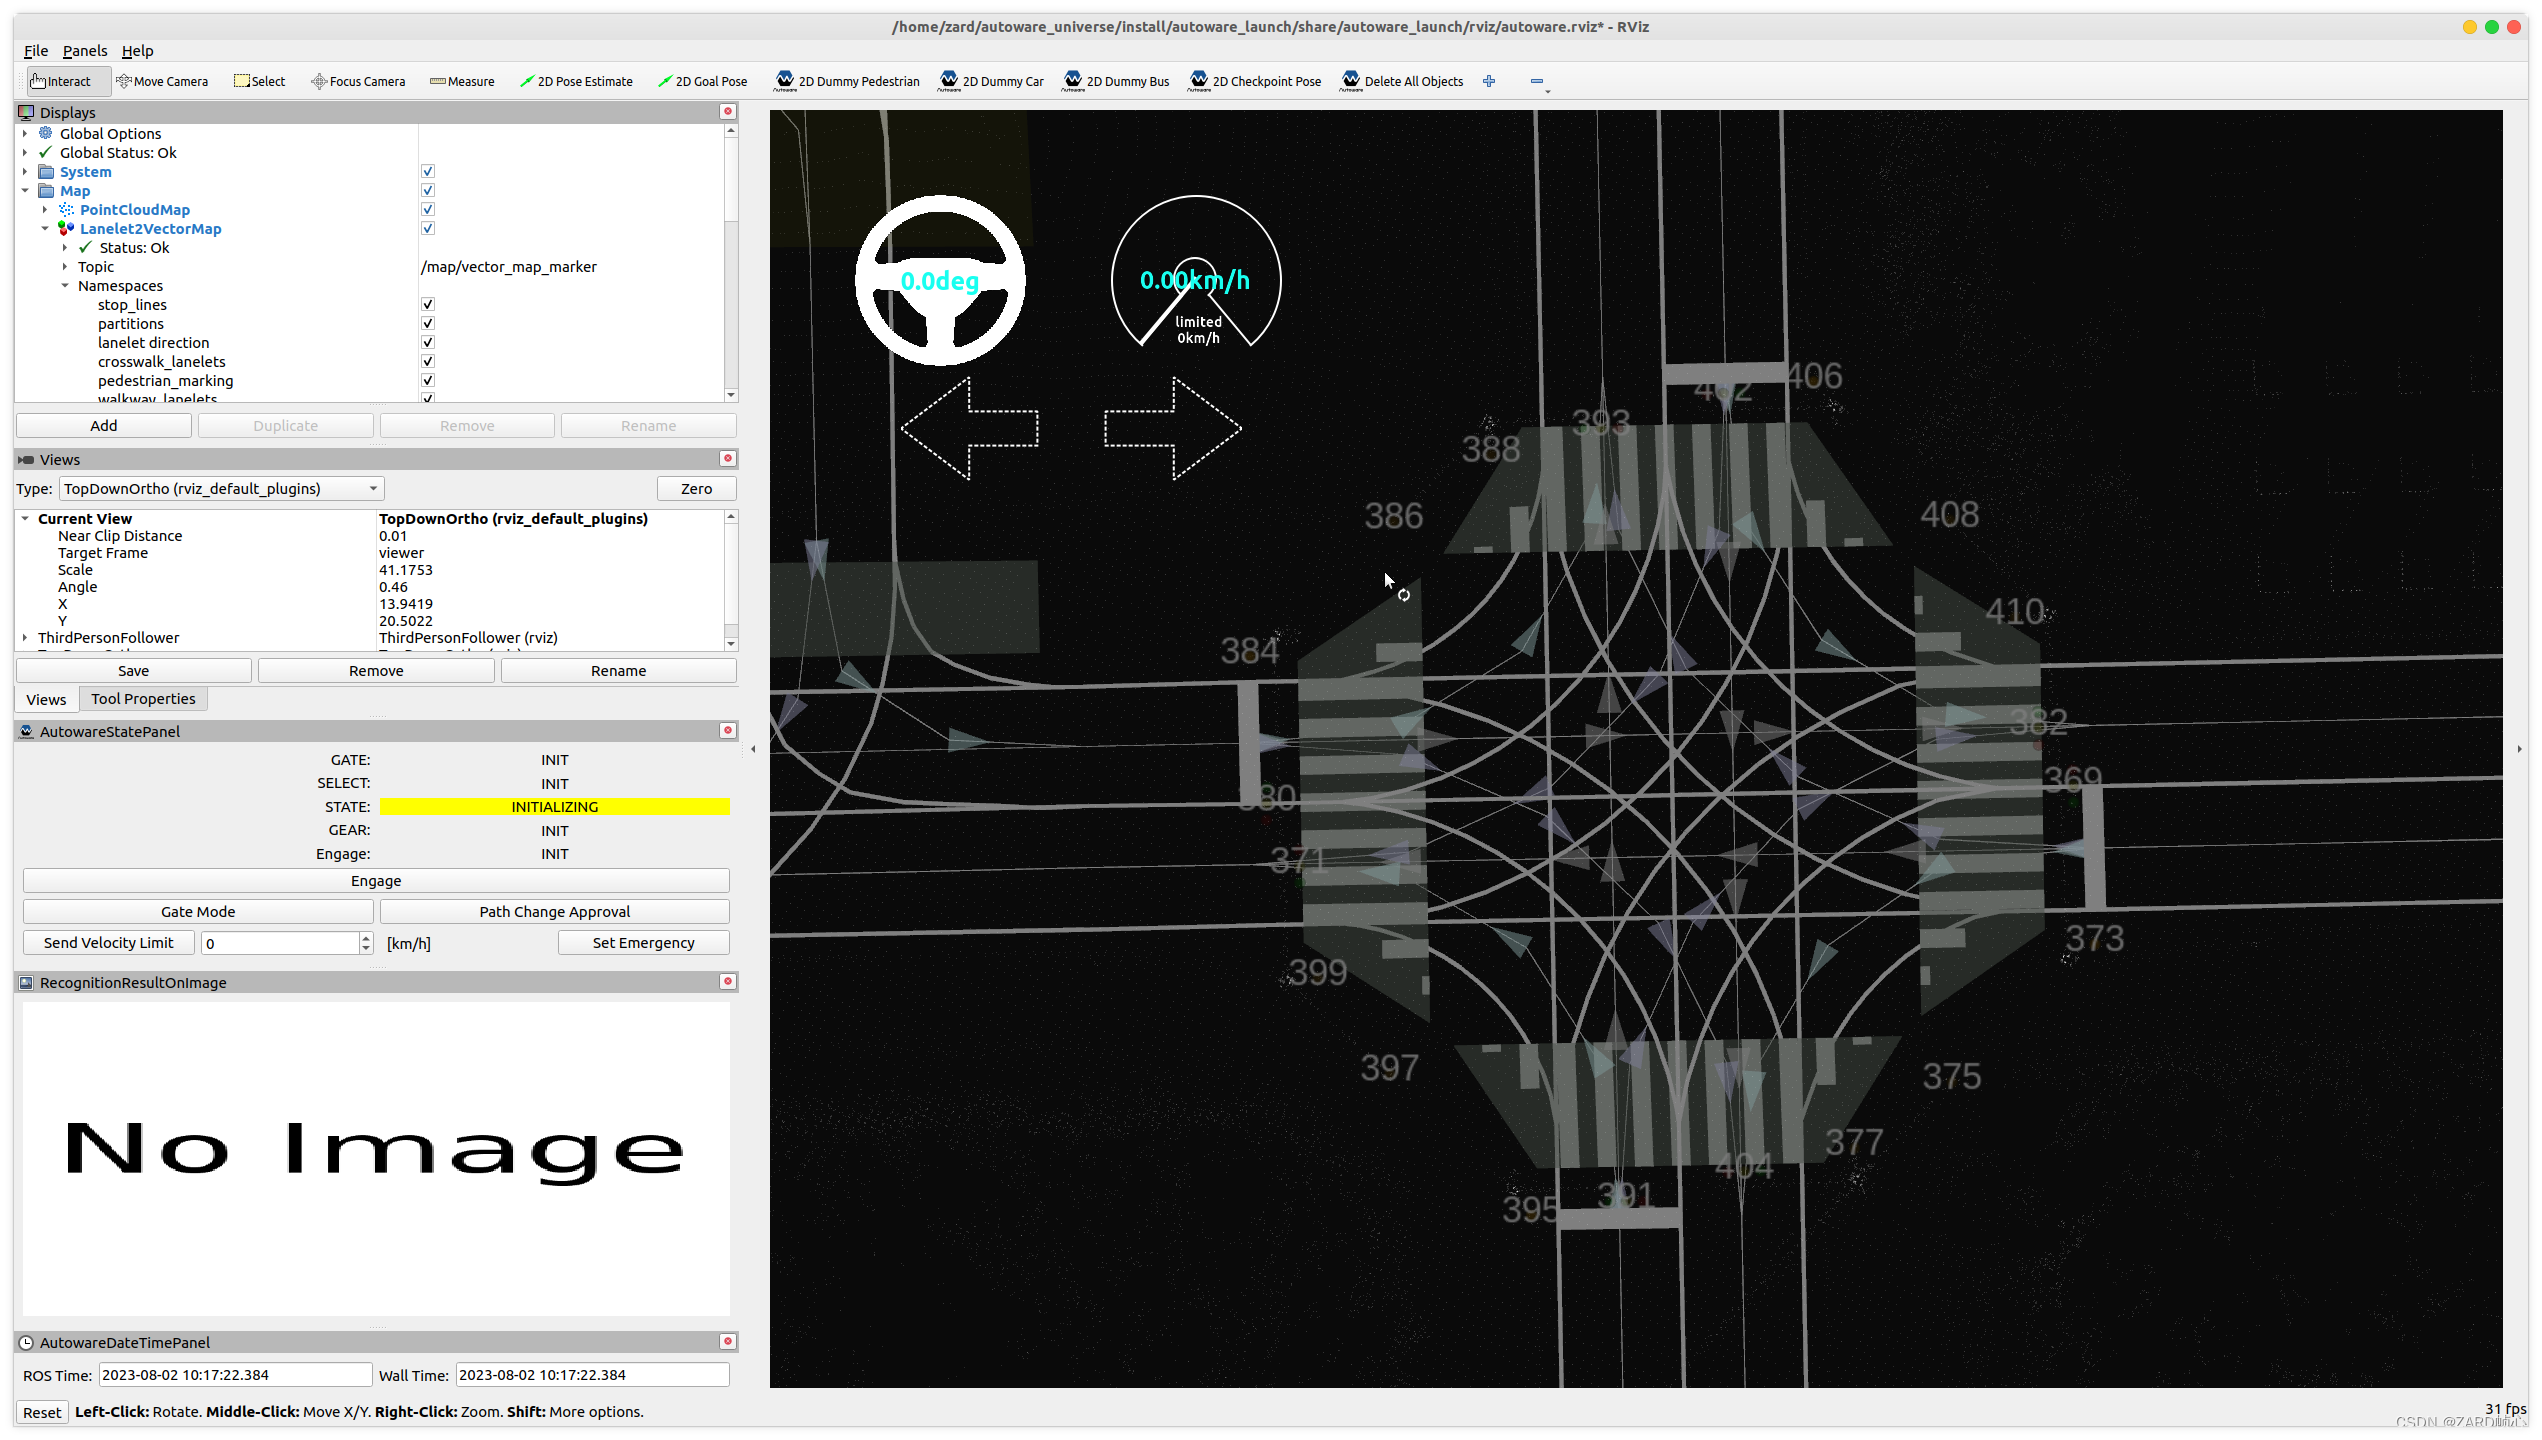
Task: Disable the crosswalk_lanelets namespace checkbox
Action: click(x=428, y=361)
